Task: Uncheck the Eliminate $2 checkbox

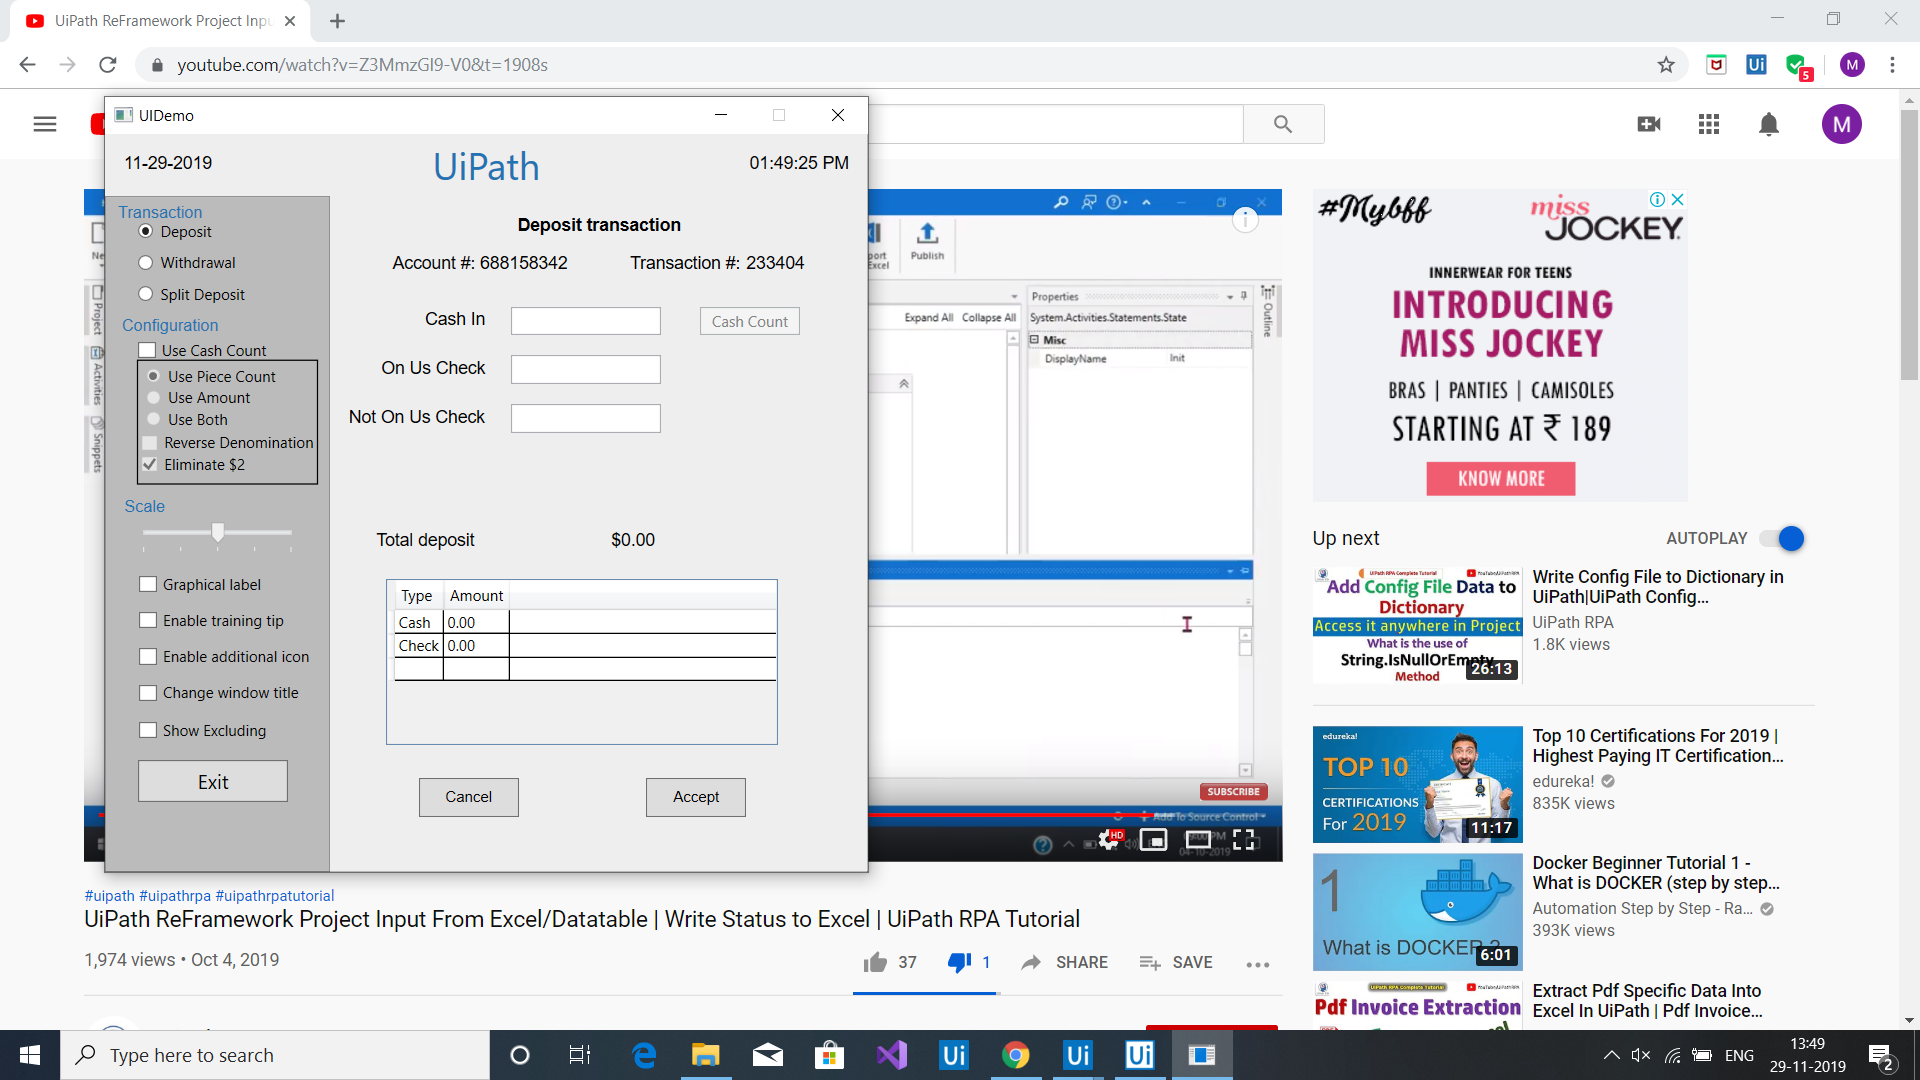Action: pyautogui.click(x=150, y=465)
